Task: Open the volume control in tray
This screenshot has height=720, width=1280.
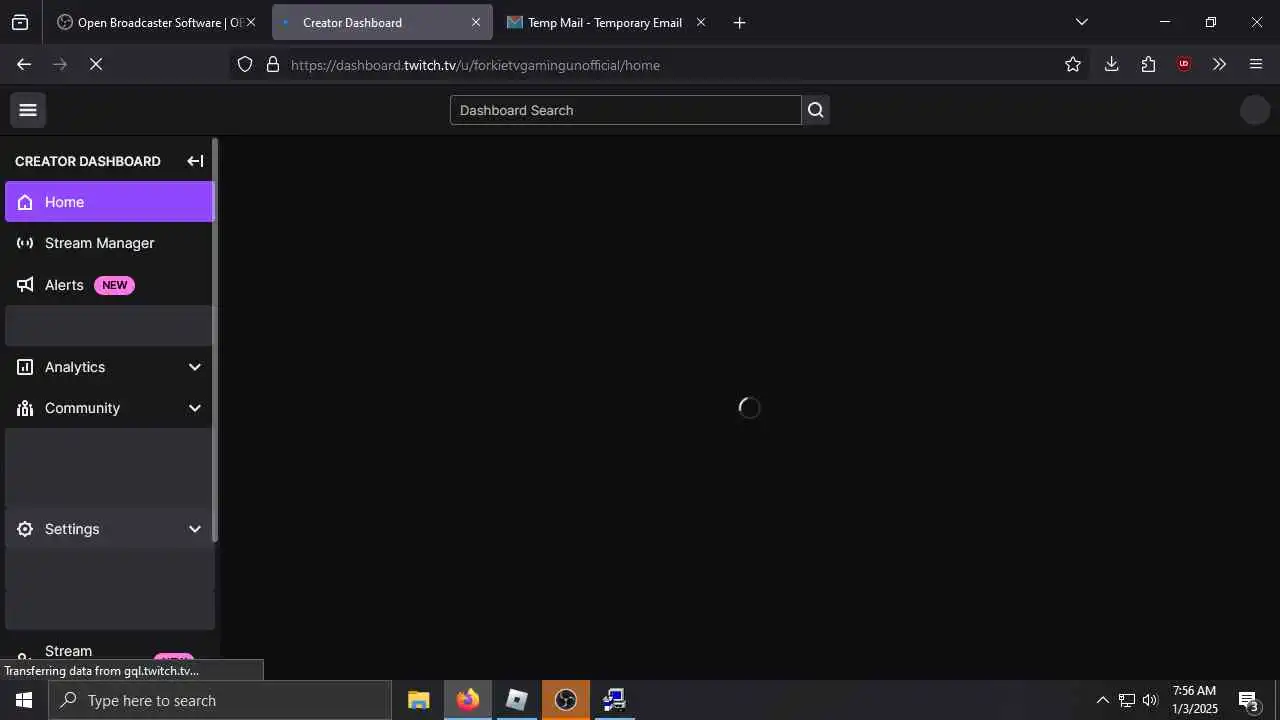Action: [1150, 700]
